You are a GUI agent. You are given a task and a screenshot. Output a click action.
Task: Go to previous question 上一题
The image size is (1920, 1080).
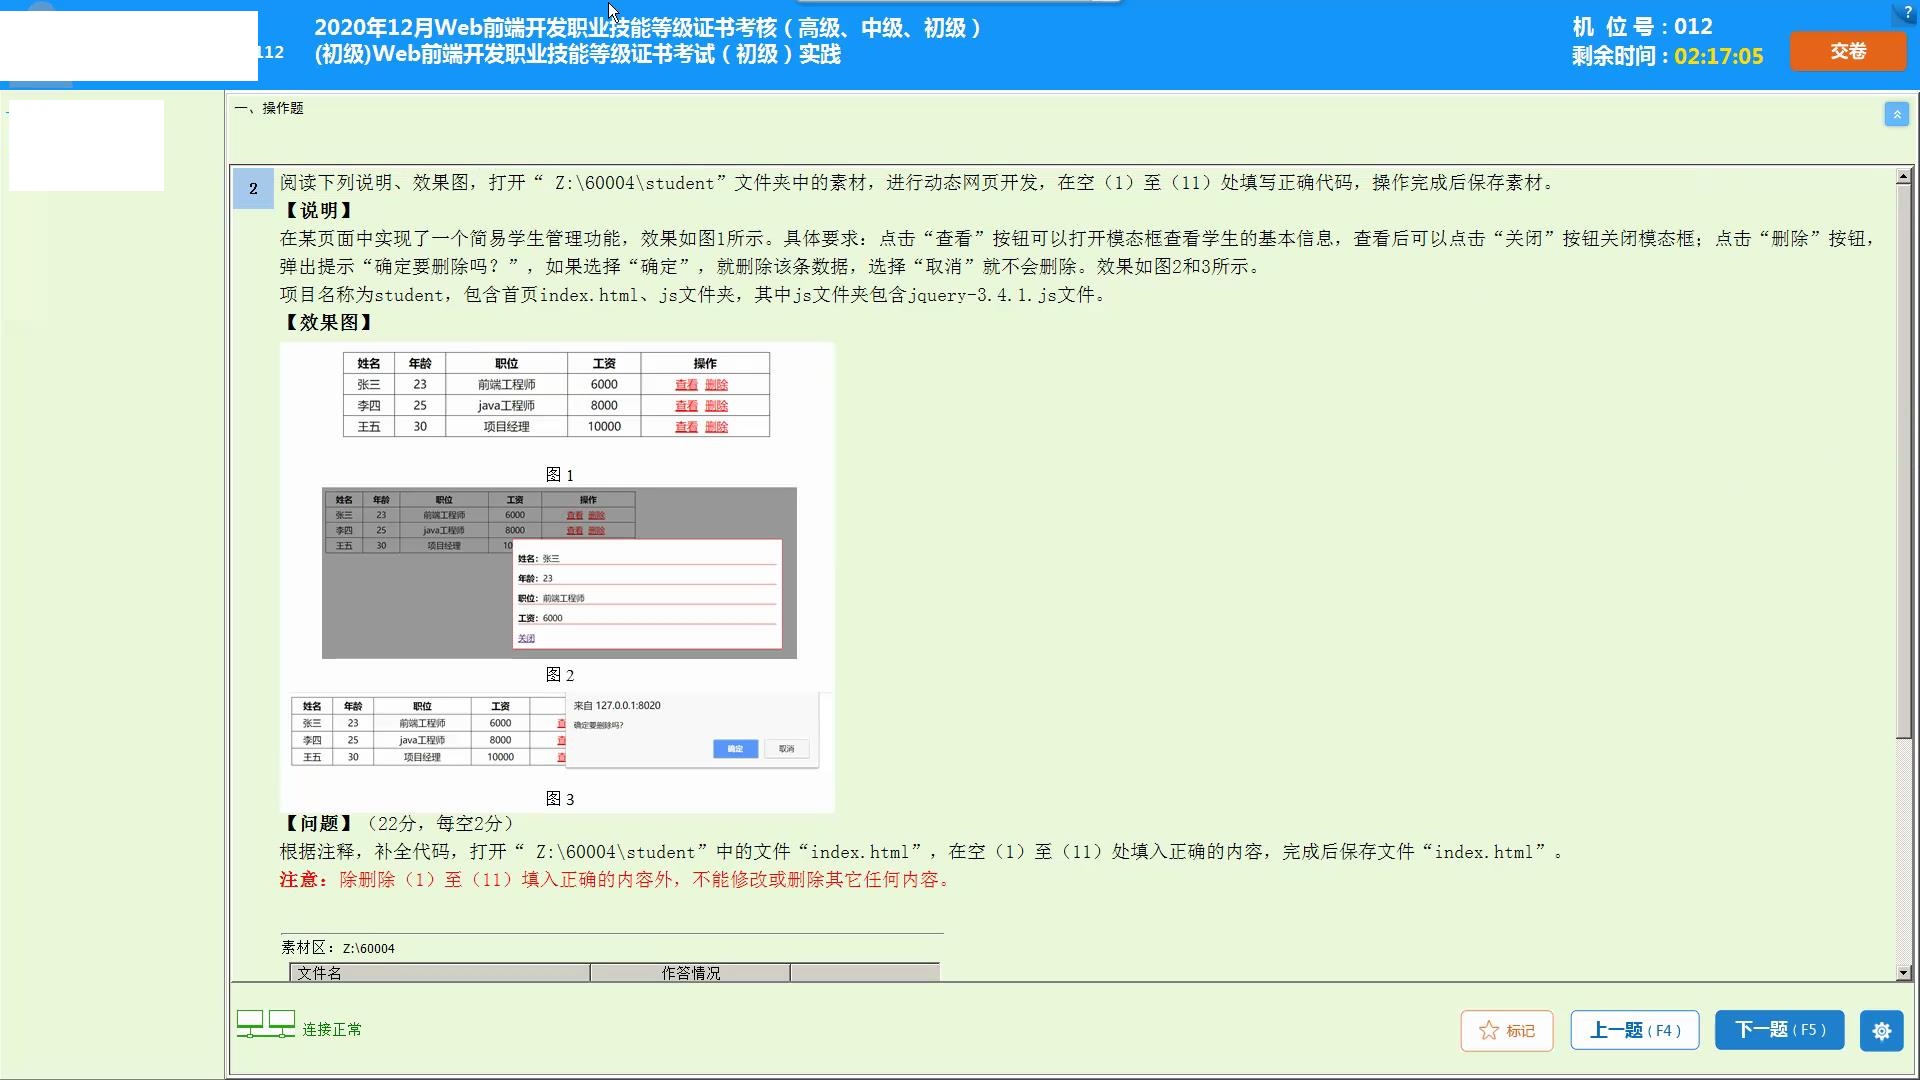click(x=1634, y=1030)
